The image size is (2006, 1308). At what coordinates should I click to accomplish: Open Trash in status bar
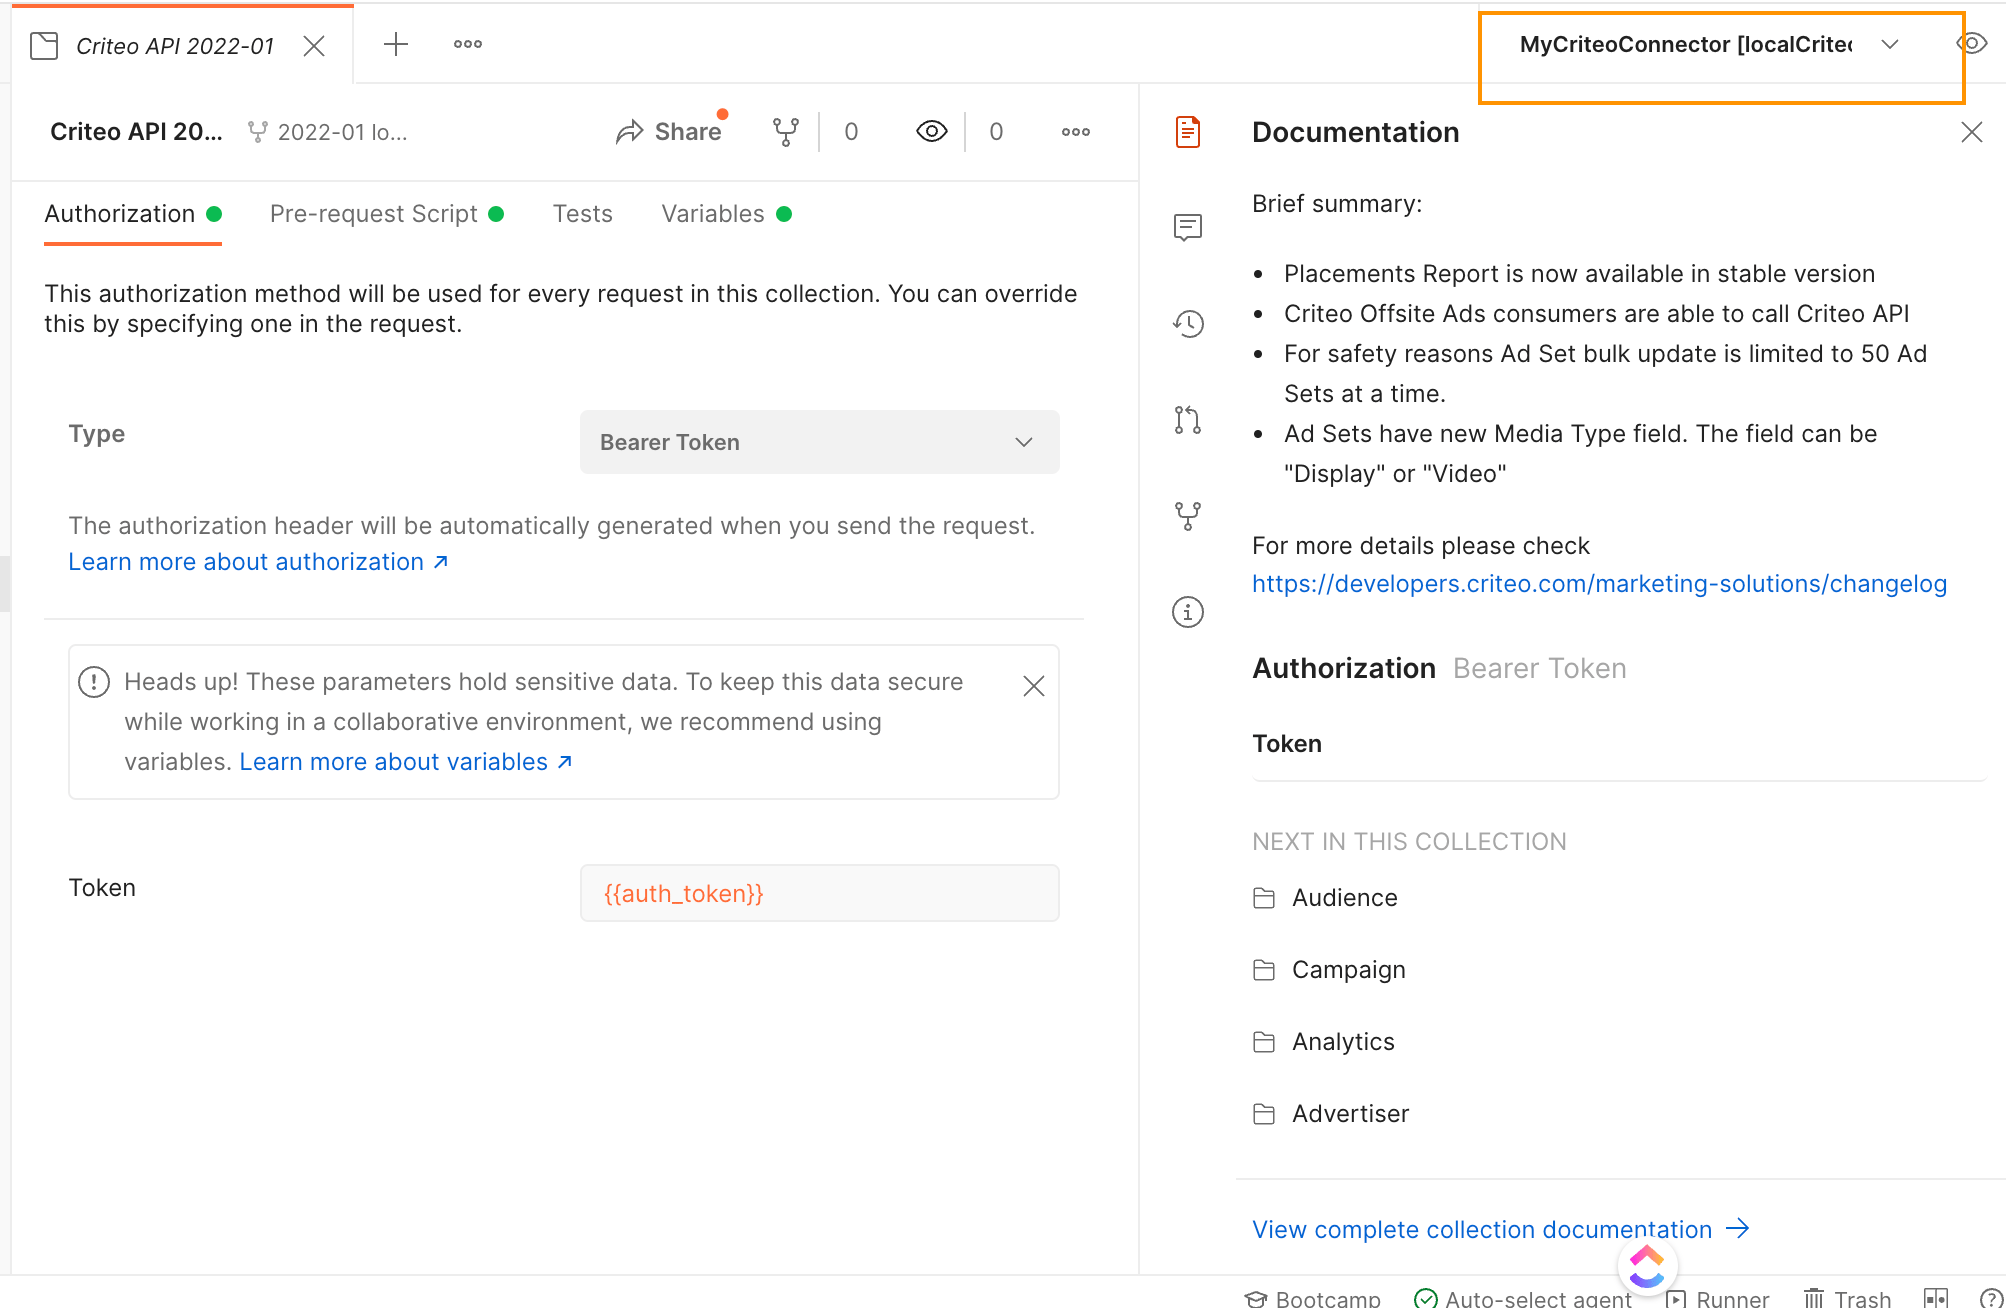pos(1848,1298)
